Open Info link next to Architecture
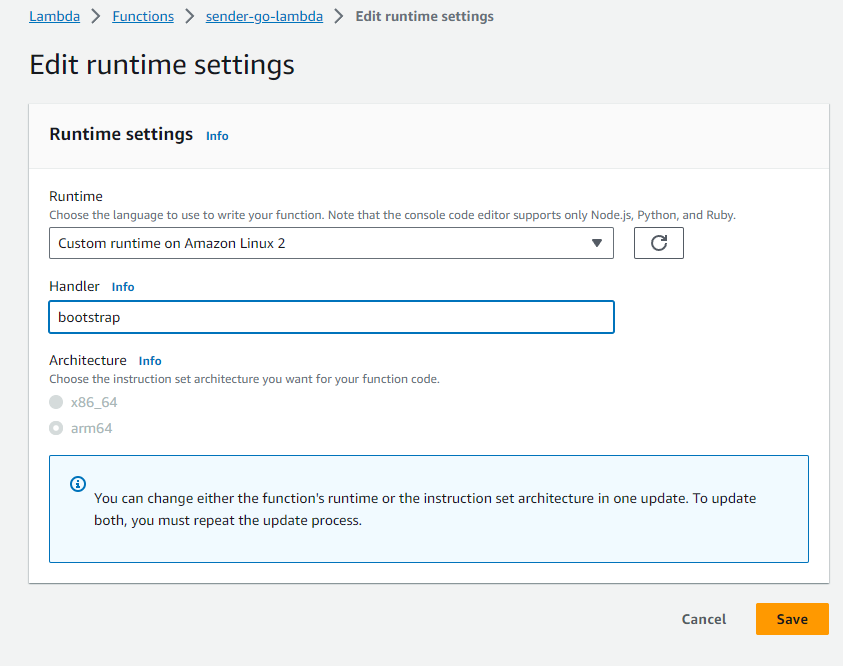 pyautogui.click(x=150, y=361)
